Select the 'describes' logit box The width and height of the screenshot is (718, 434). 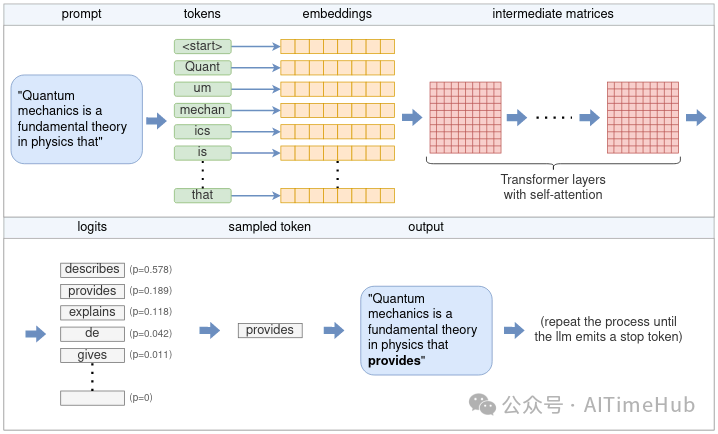click(92, 270)
